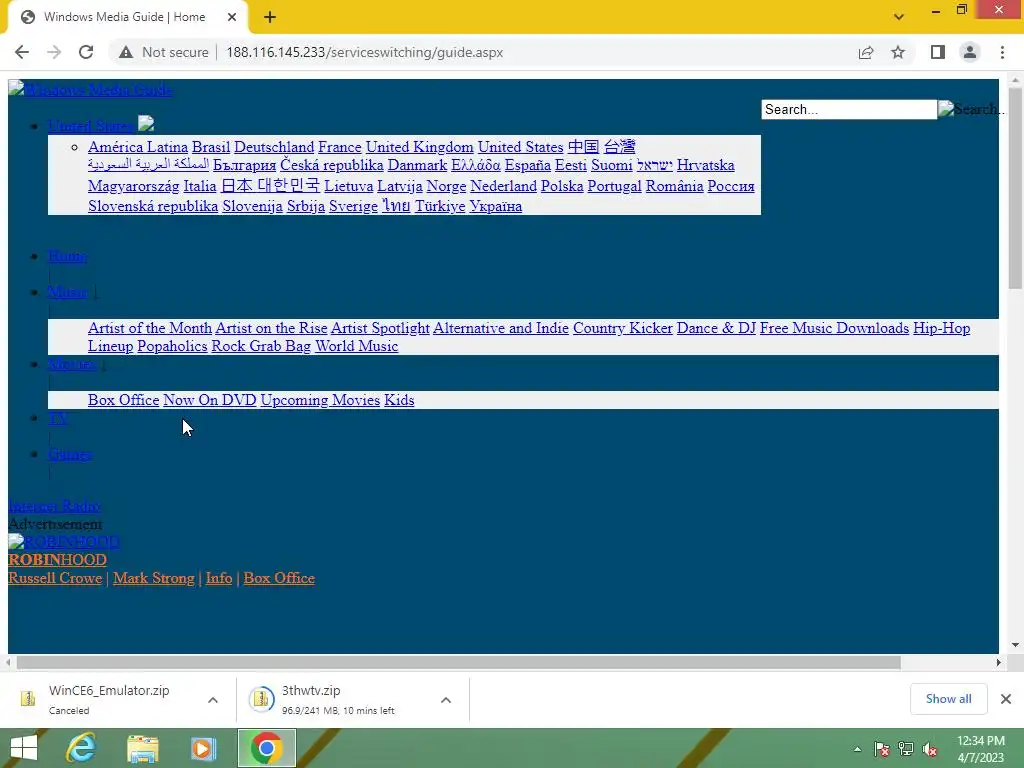
Task: Close the Windows Media Guide tab
Action: [232, 17]
